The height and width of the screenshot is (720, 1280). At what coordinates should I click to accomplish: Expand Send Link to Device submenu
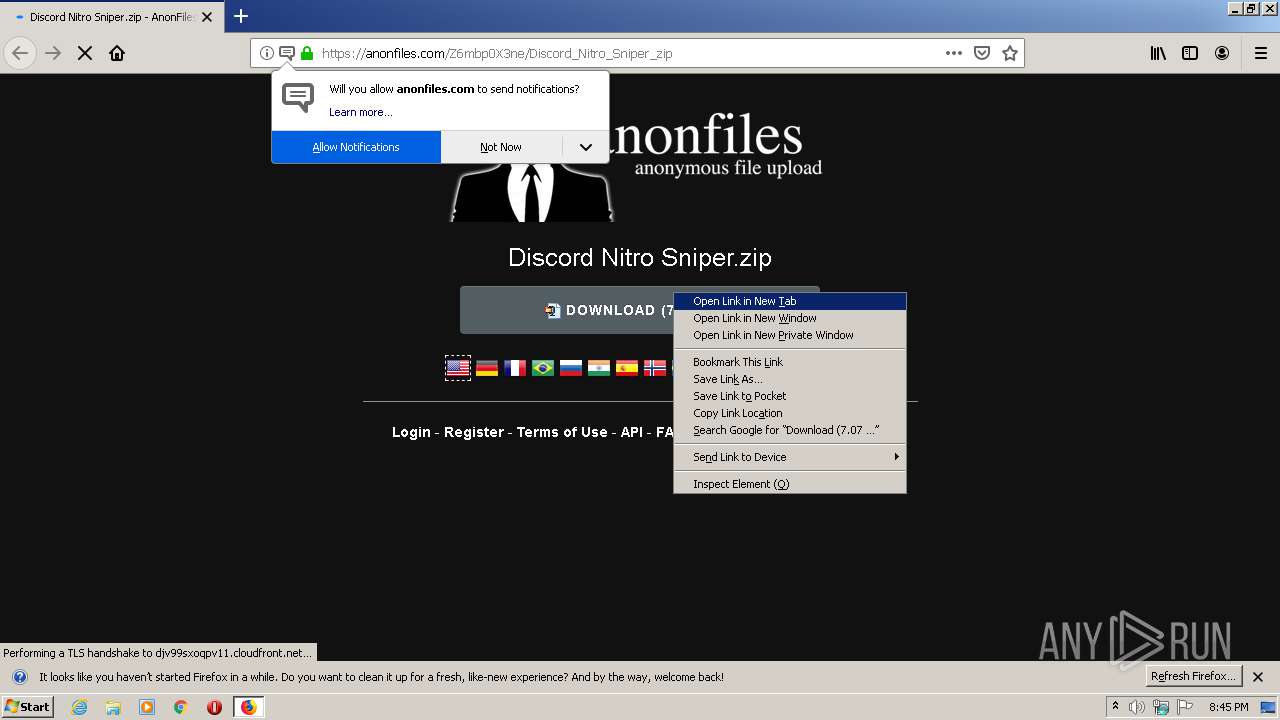point(790,457)
